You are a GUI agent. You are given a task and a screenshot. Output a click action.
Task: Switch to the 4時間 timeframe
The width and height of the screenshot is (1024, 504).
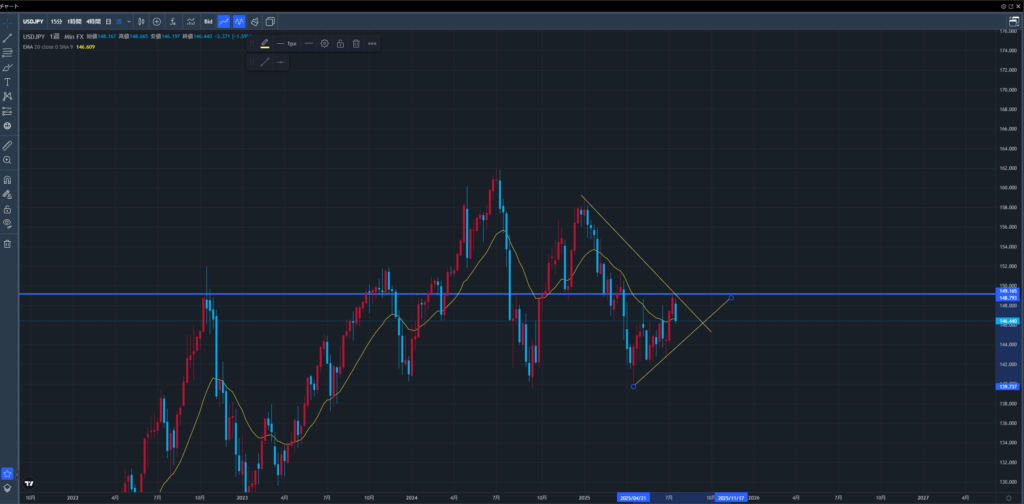tap(93, 22)
